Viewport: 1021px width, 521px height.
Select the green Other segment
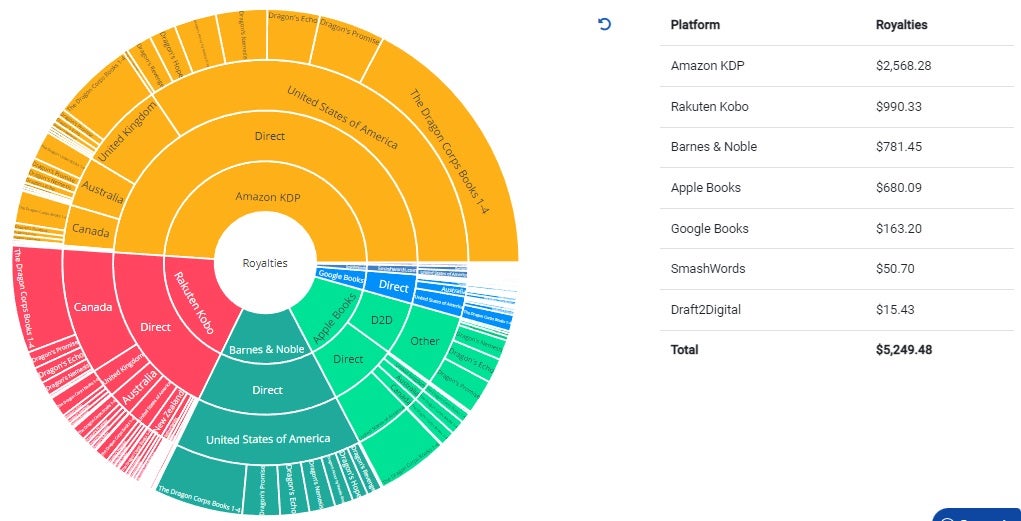tap(425, 341)
